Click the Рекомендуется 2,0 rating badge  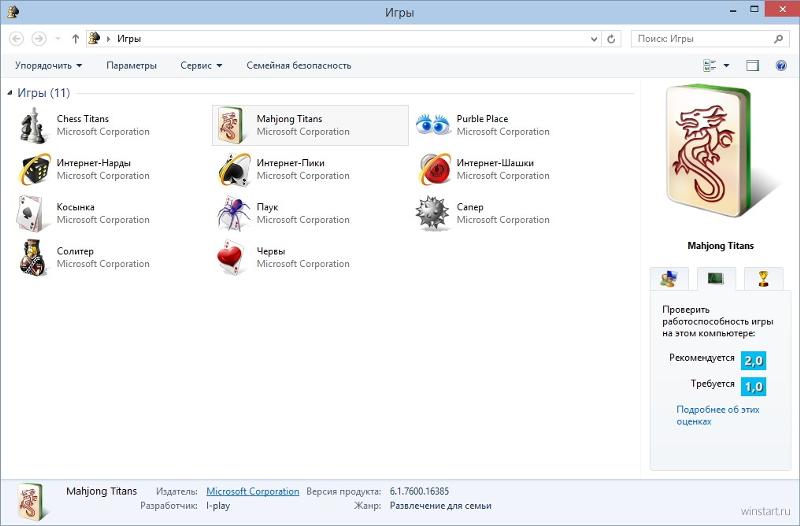point(754,360)
